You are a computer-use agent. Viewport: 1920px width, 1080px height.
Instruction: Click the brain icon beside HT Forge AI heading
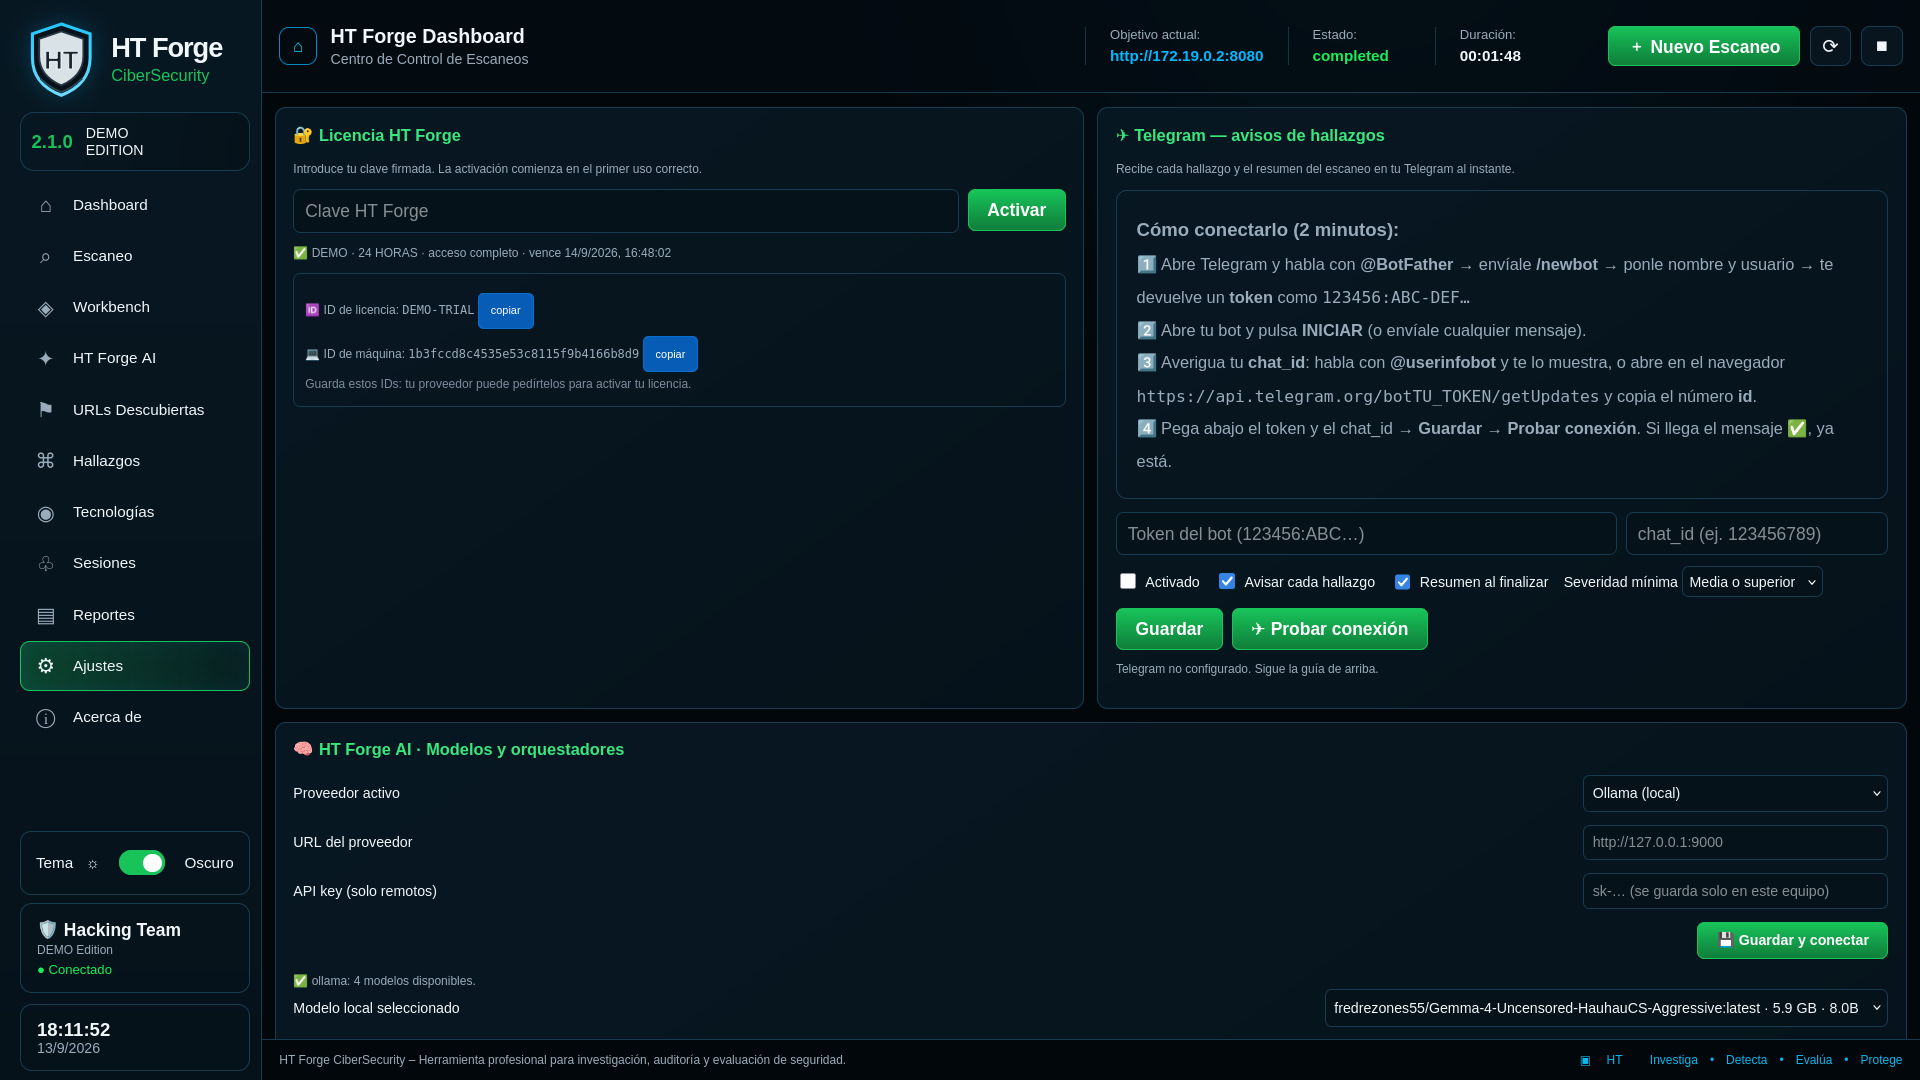(x=302, y=749)
